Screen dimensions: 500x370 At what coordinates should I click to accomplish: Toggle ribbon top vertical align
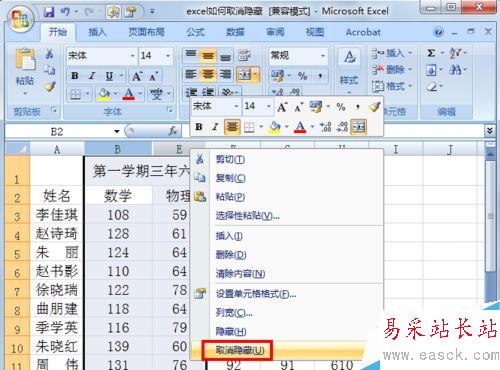pos(191,54)
